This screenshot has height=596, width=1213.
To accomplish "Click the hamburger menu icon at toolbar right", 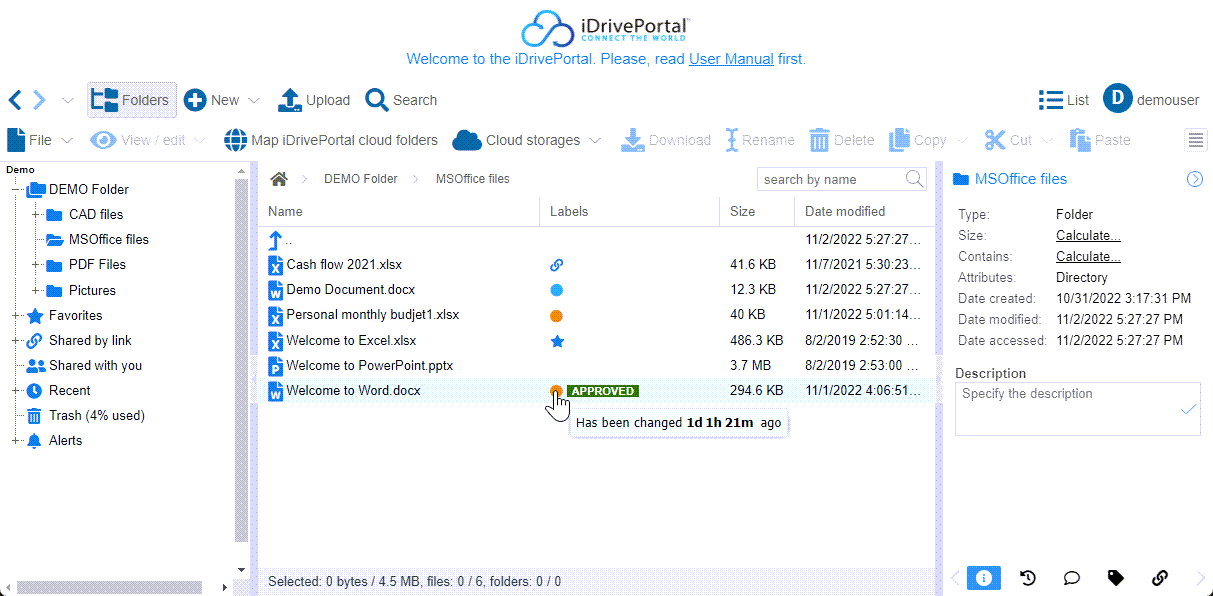I will point(1196,140).
